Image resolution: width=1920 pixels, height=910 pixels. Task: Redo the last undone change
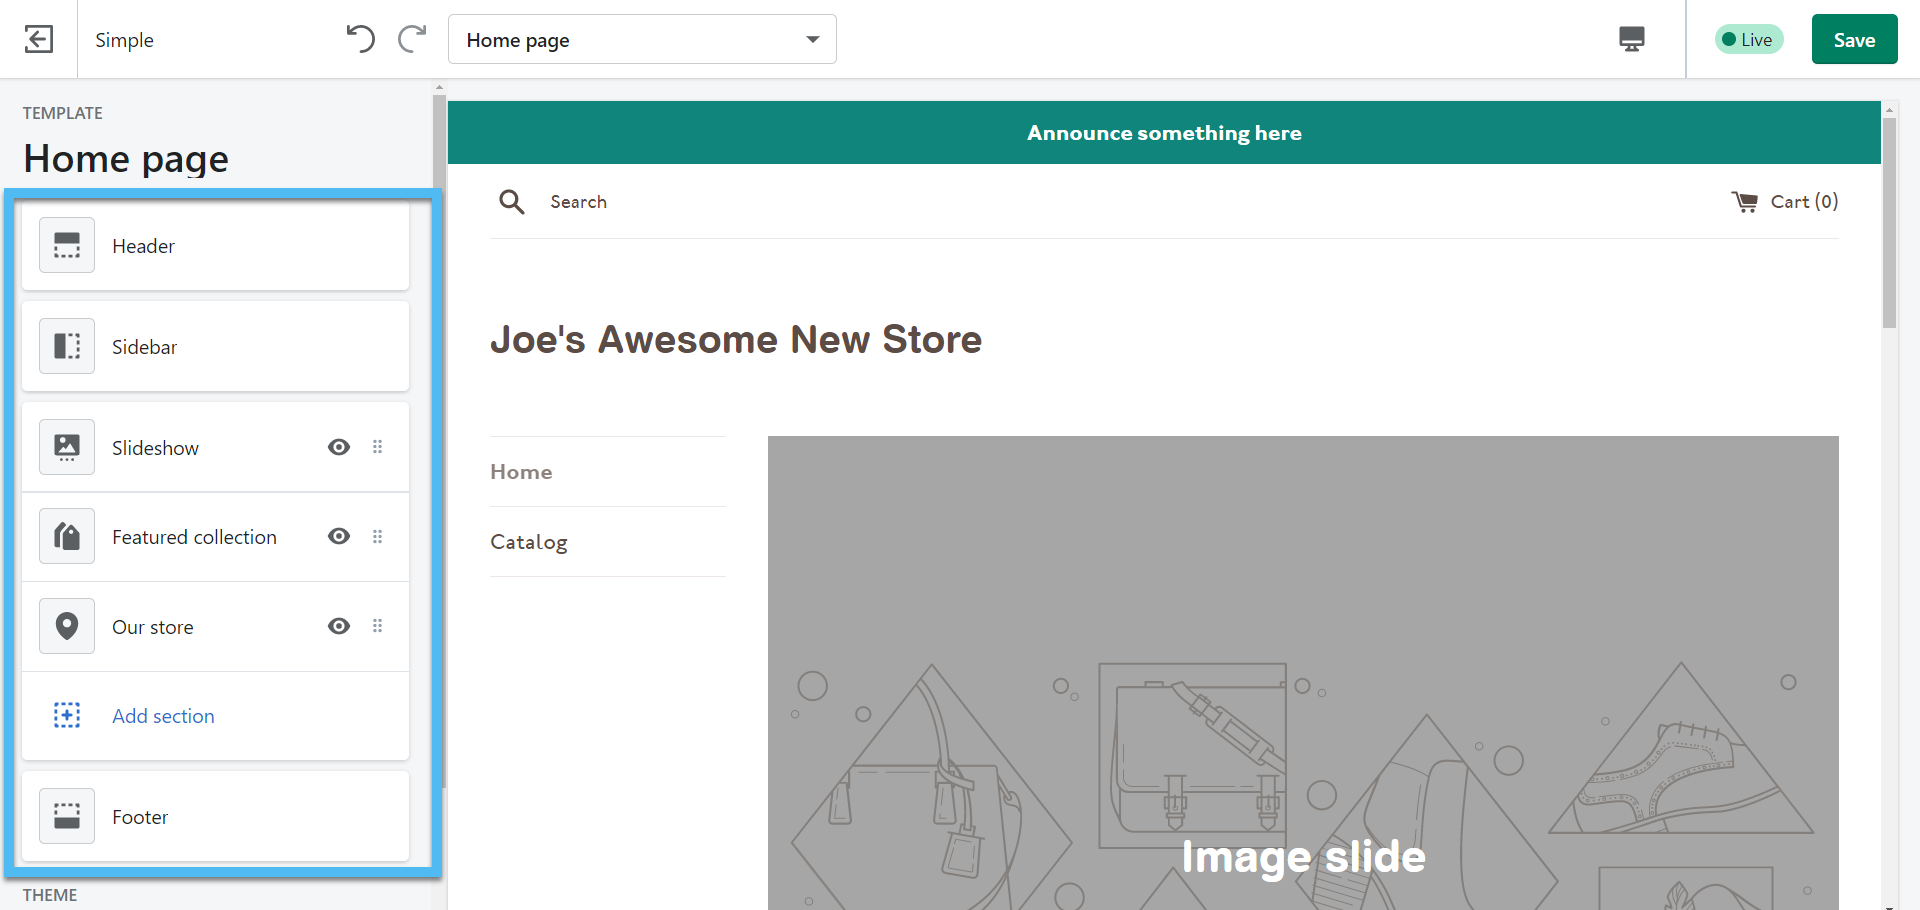412,40
